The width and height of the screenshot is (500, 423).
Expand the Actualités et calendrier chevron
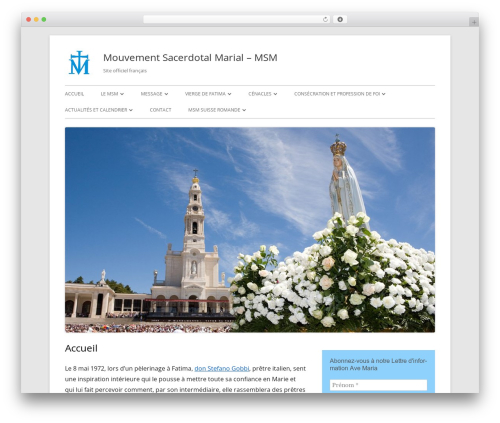click(x=131, y=110)
